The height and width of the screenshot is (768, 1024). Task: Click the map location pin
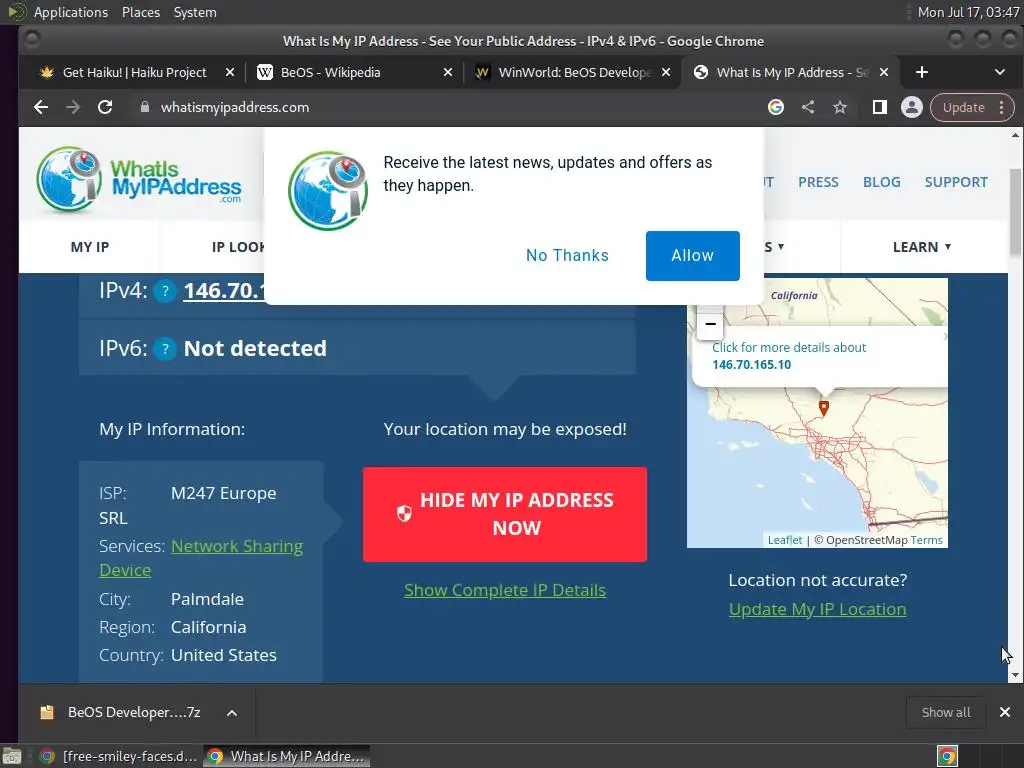pyautogui.click(x=824, y=408)
